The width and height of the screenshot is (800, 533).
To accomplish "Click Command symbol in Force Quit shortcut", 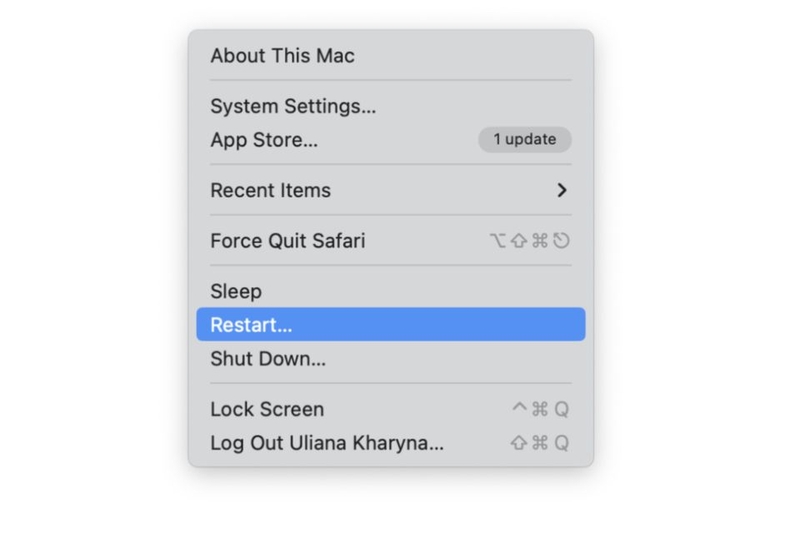I will tap(540, 241).
